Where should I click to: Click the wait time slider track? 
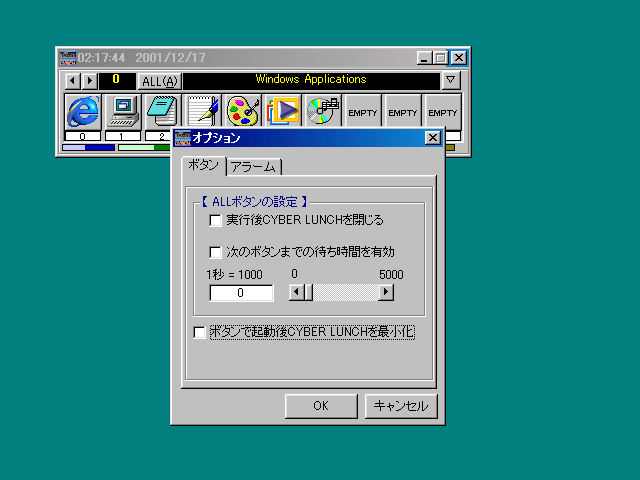(345, 292)
